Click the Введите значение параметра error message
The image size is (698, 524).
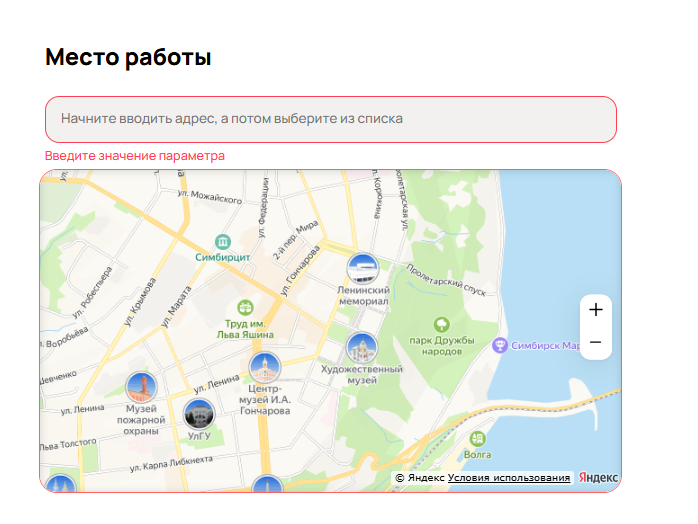tap(135, 156)
